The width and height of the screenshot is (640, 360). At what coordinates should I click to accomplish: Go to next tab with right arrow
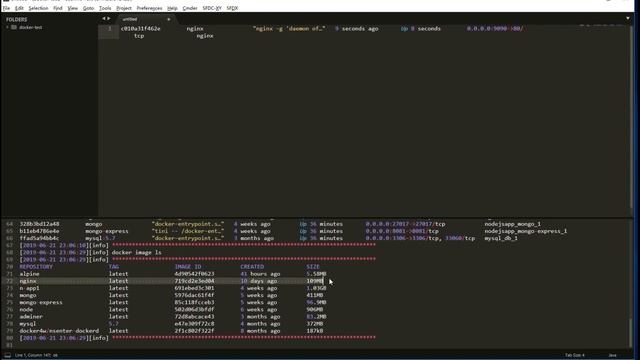(x=109, y=18)
